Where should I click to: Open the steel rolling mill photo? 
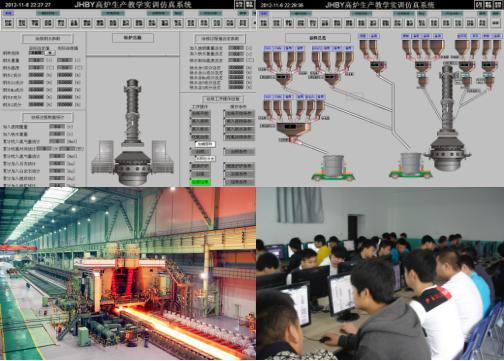pos(128,274)
